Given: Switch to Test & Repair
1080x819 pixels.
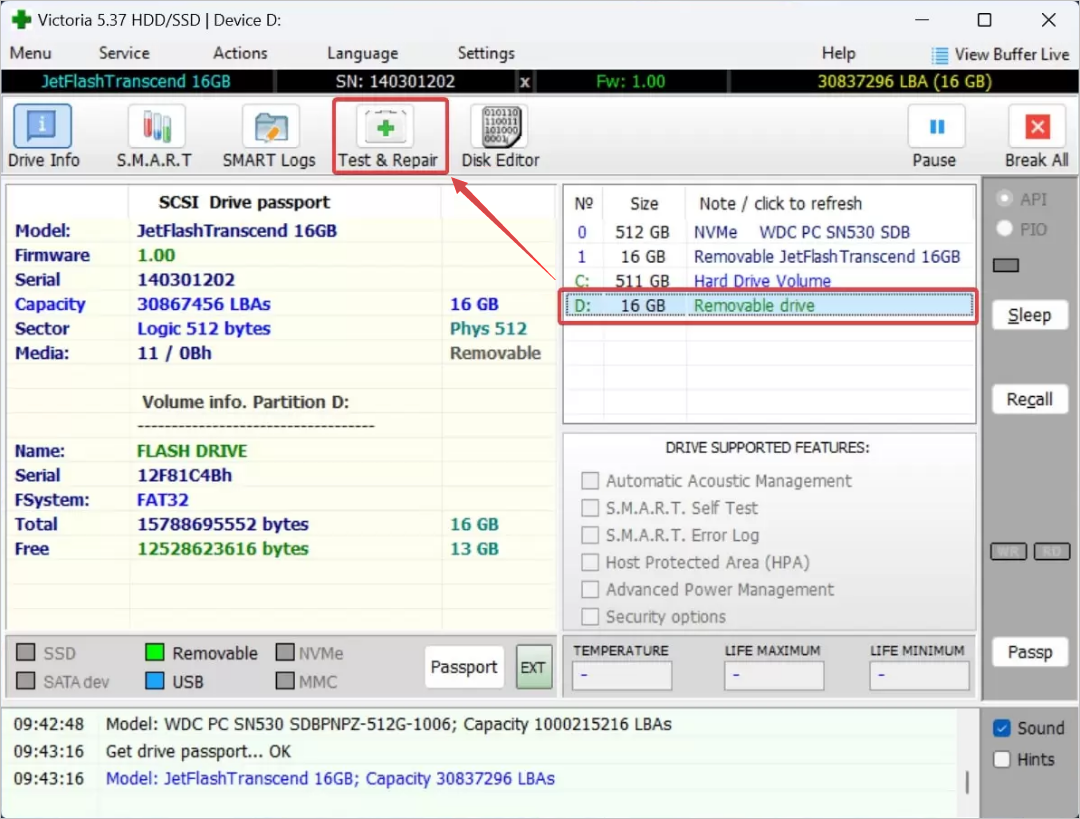Looking at the screenshot, I should pos(388,136).
